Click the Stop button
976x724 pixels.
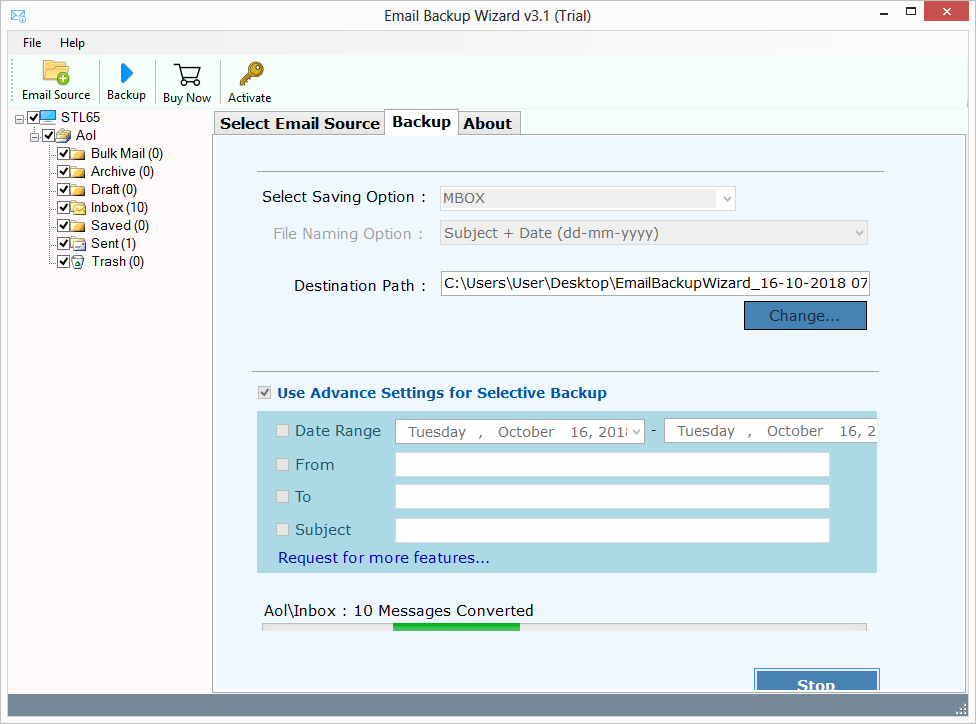pos(816,680)
